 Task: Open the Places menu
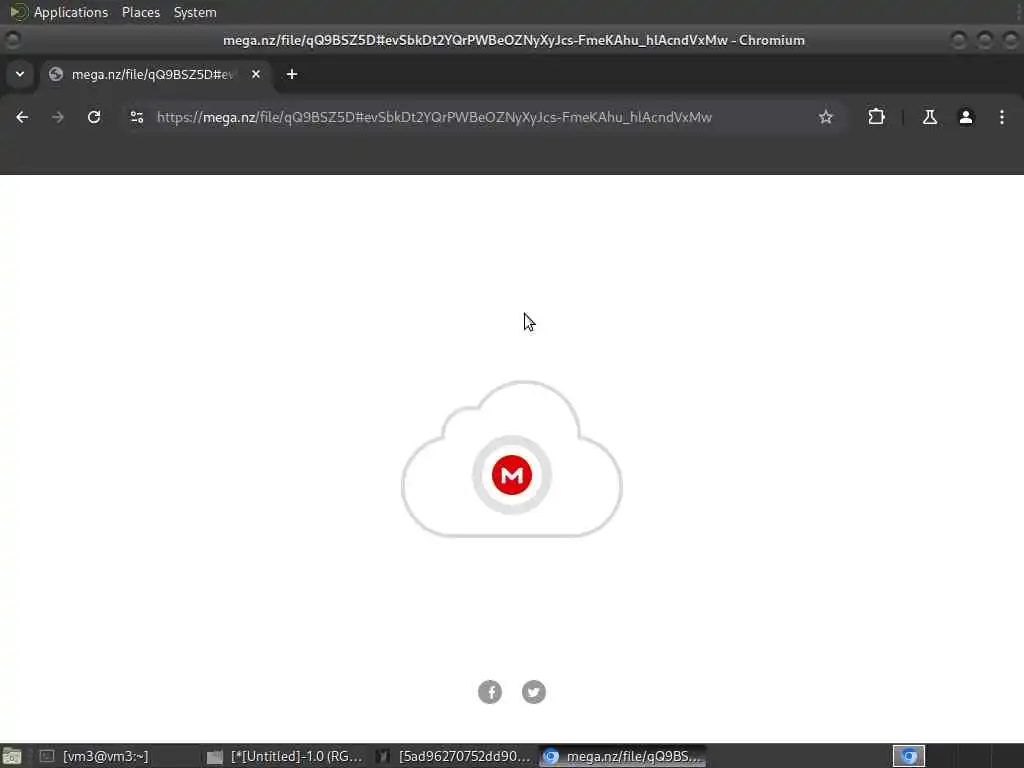(141, 12)
